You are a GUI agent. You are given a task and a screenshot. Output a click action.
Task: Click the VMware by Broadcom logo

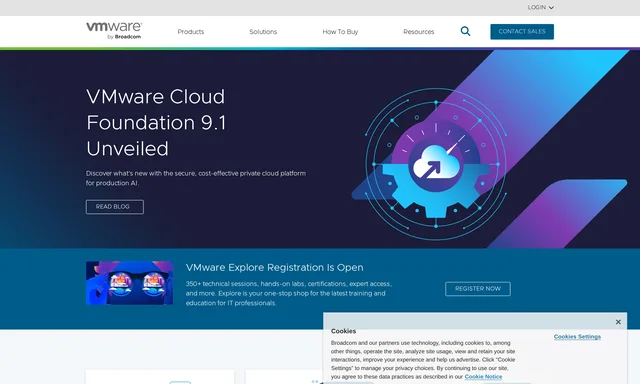click(114, 31)
